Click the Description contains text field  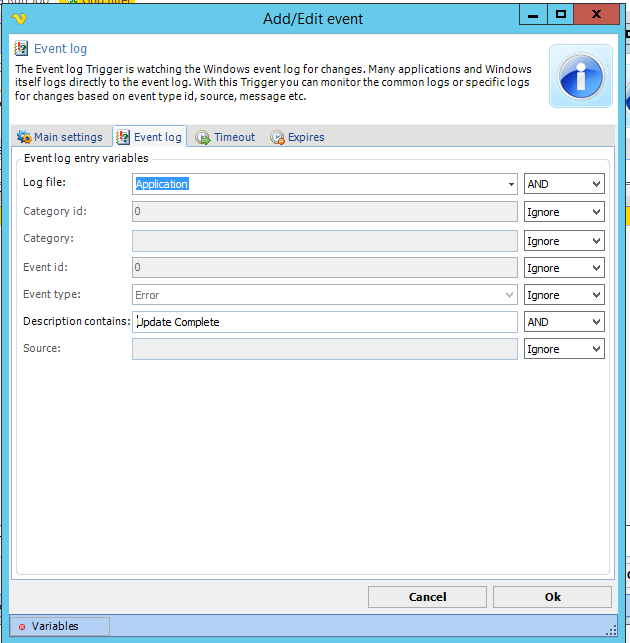324,322
